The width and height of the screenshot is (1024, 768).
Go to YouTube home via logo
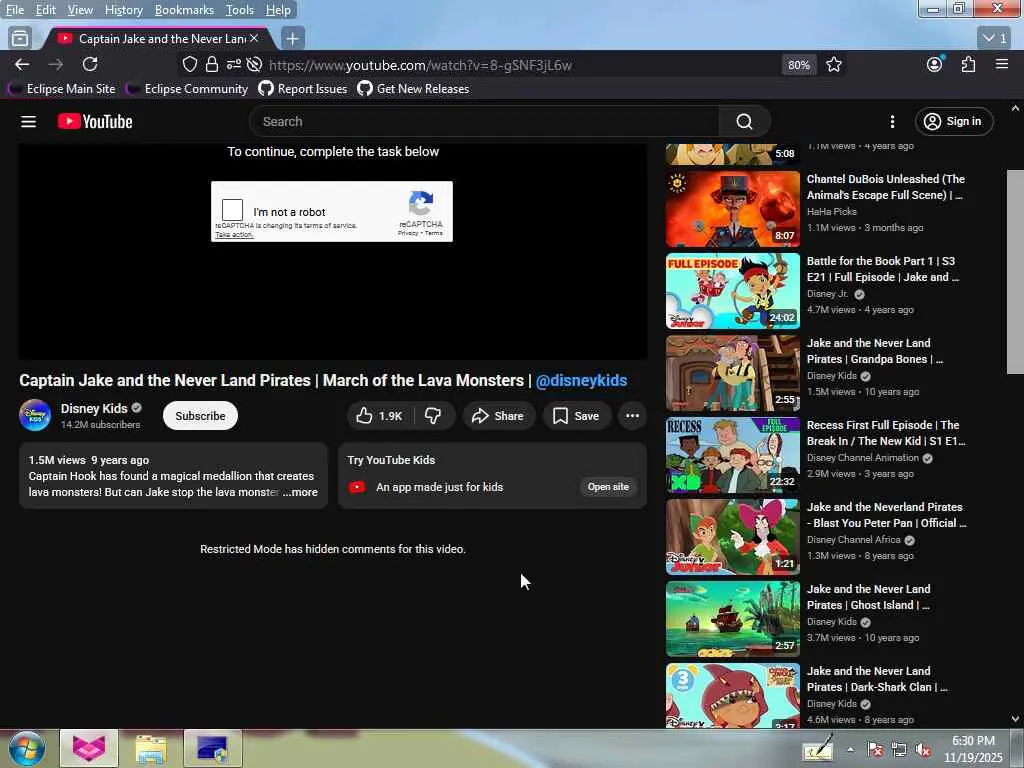(95, 121)
